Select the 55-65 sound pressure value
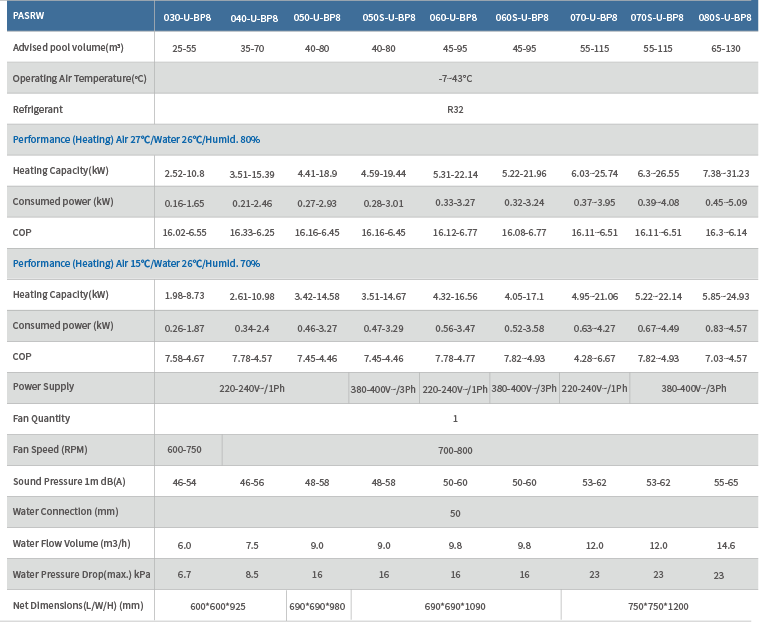The image size is (759, 631). click(725, 482)
